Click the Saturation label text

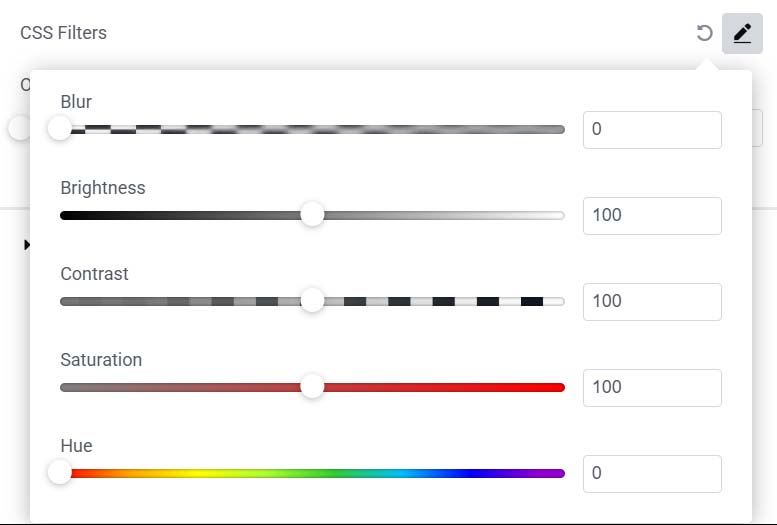point(101,360)
